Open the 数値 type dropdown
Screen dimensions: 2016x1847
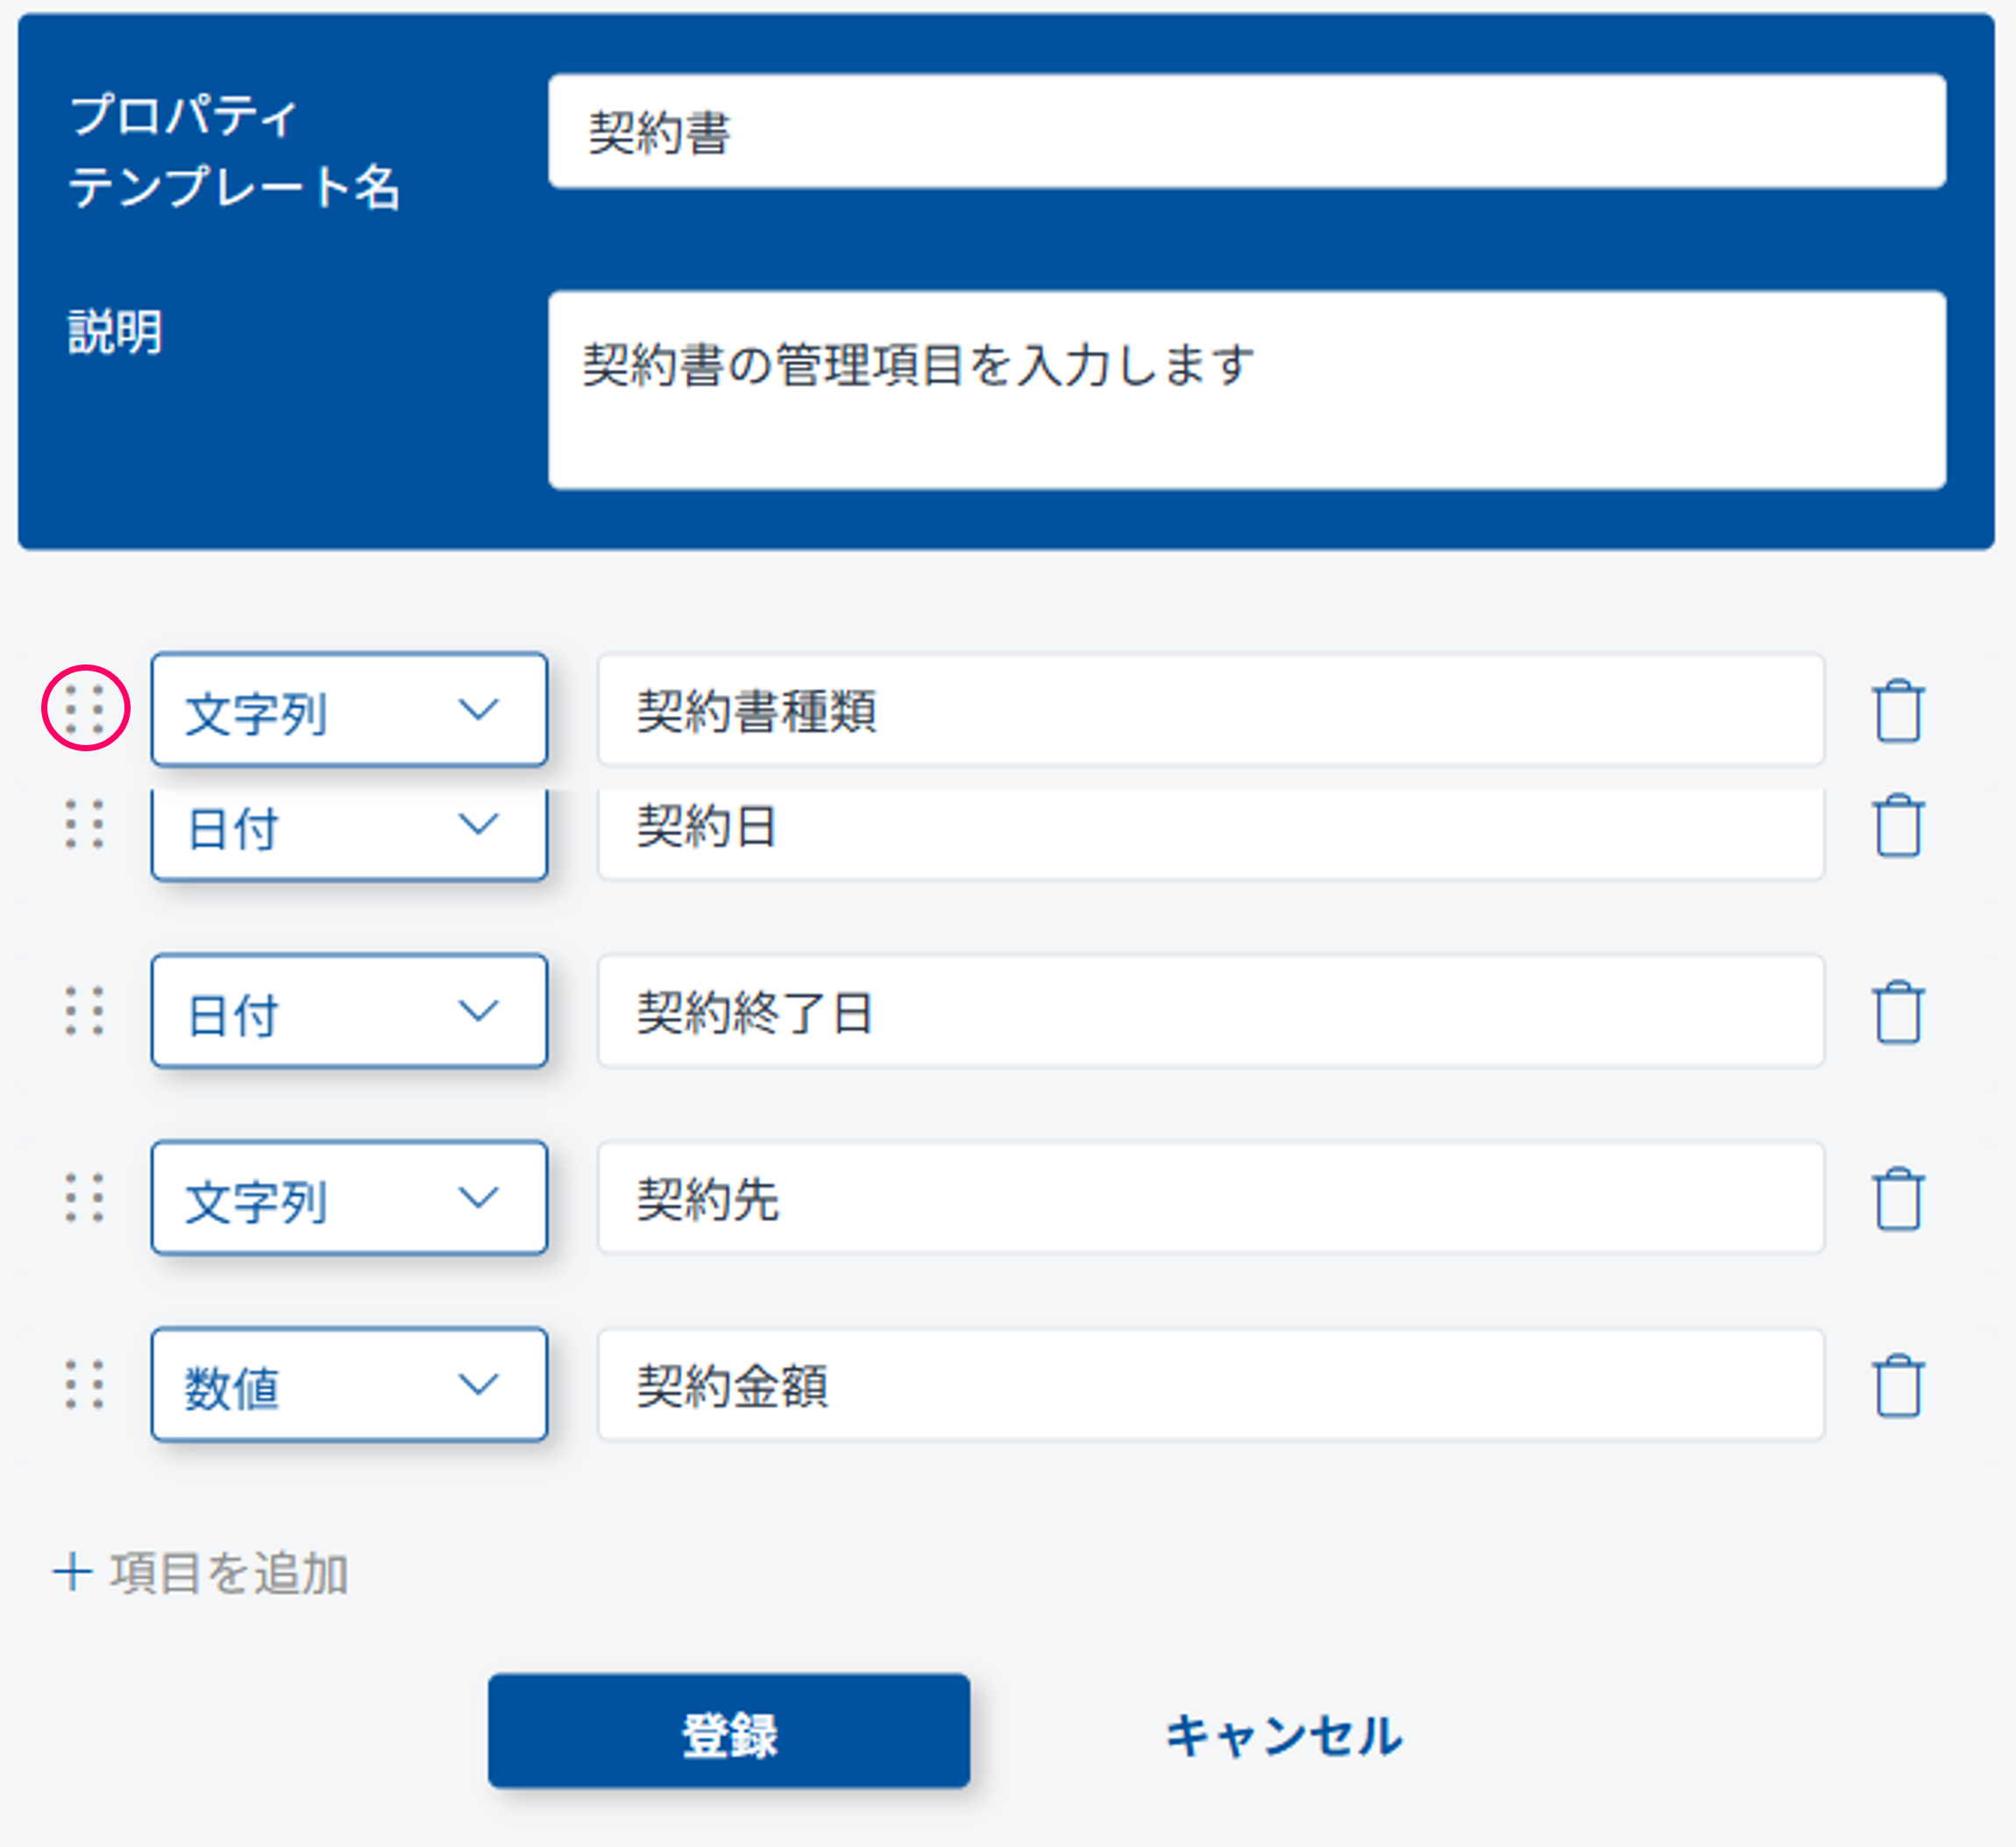349,1385
